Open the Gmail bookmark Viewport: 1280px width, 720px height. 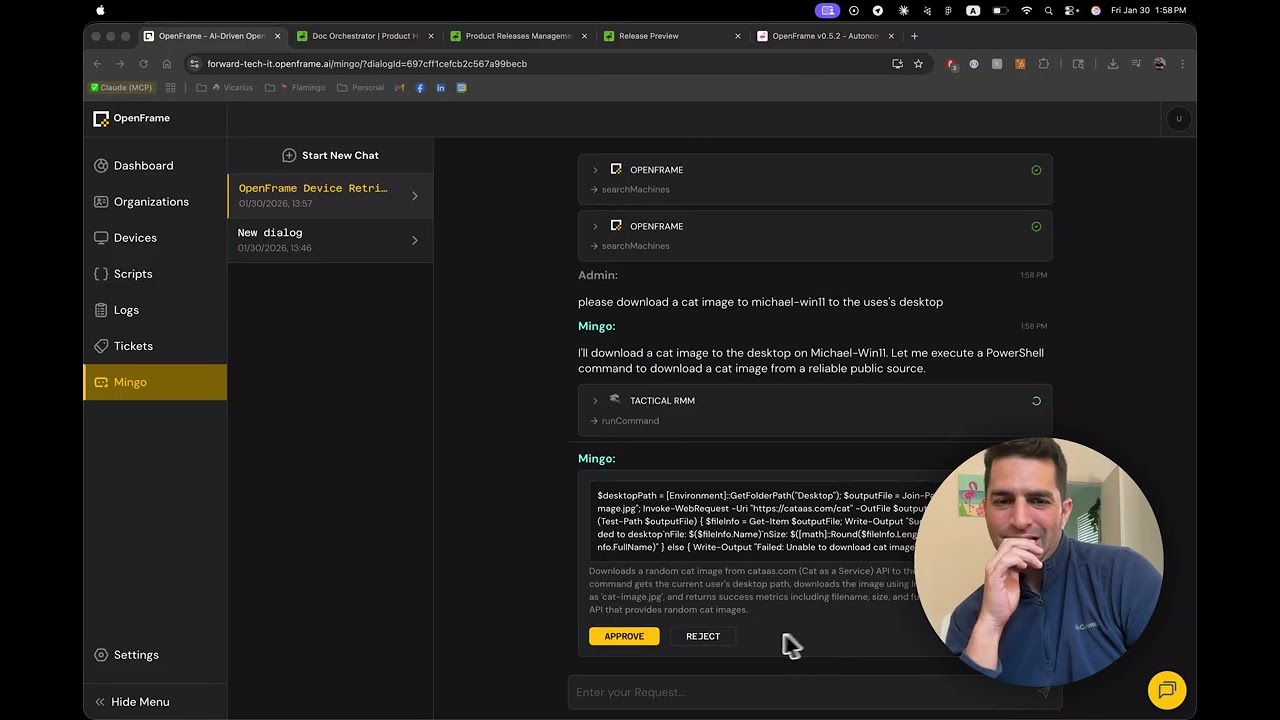pyautogui.click(x=400, y=88)
